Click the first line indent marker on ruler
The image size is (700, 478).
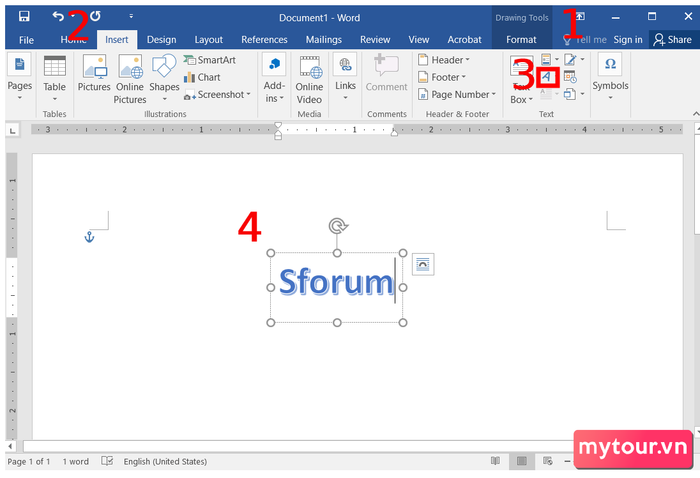pos(278,125)
